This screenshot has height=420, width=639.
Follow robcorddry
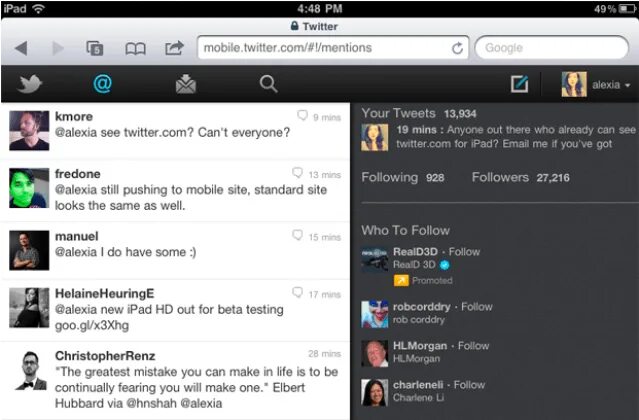tap(477, 307)
